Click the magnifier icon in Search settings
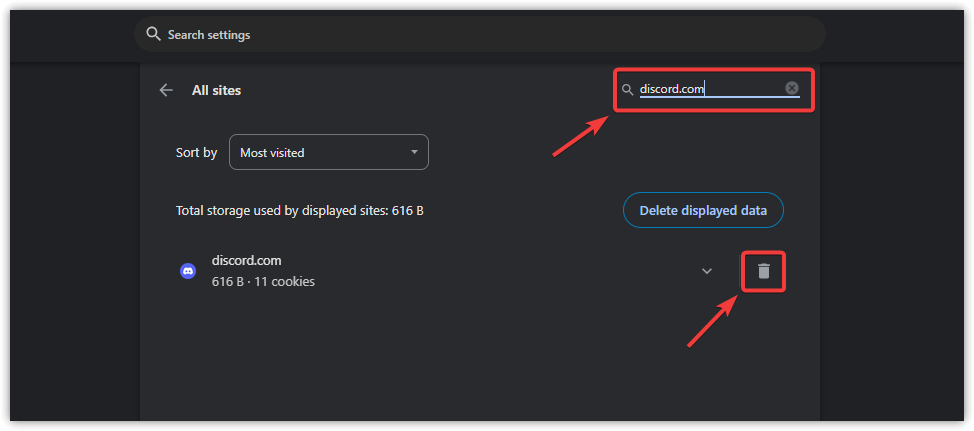 click(153, 34)
